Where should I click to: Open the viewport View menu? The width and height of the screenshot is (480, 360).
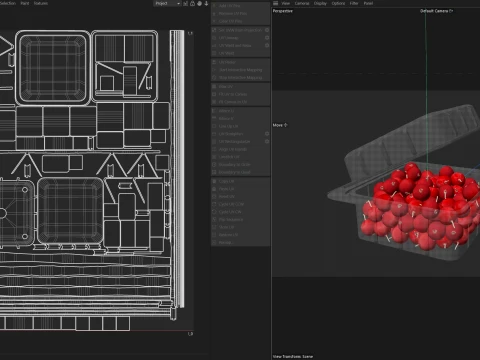point(286,3)
